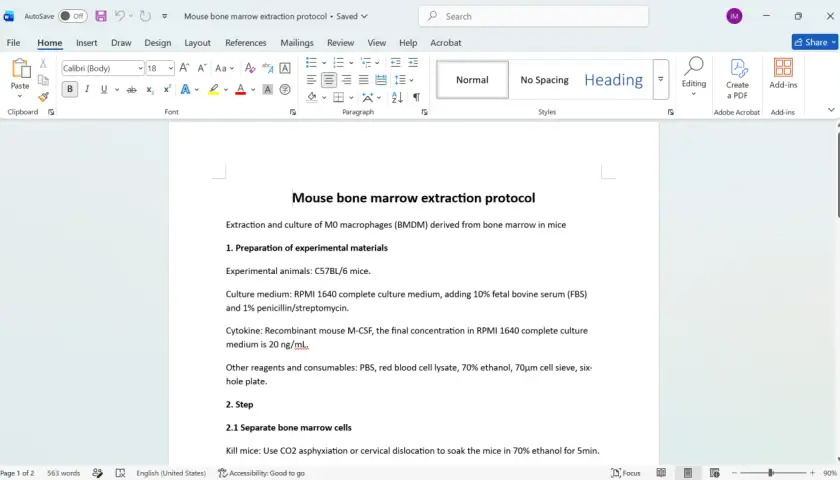Screen dimensions: 840x480
Task: Expand the Paste options arrow
Action: (x=20, y=96)
